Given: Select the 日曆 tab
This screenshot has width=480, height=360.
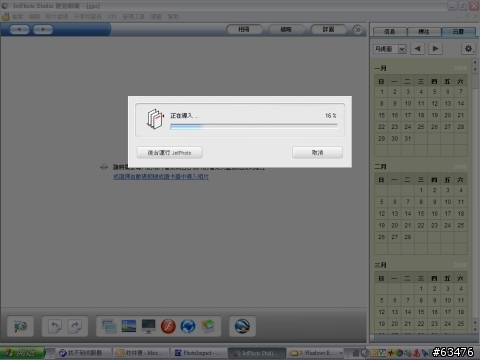Looking at the screenshot, I should (x=458, y=31).
